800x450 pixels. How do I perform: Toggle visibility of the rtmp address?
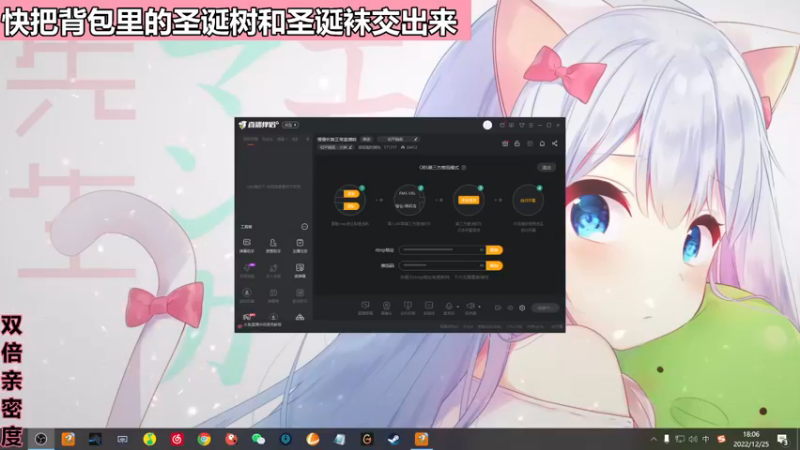tap(481, 250)
